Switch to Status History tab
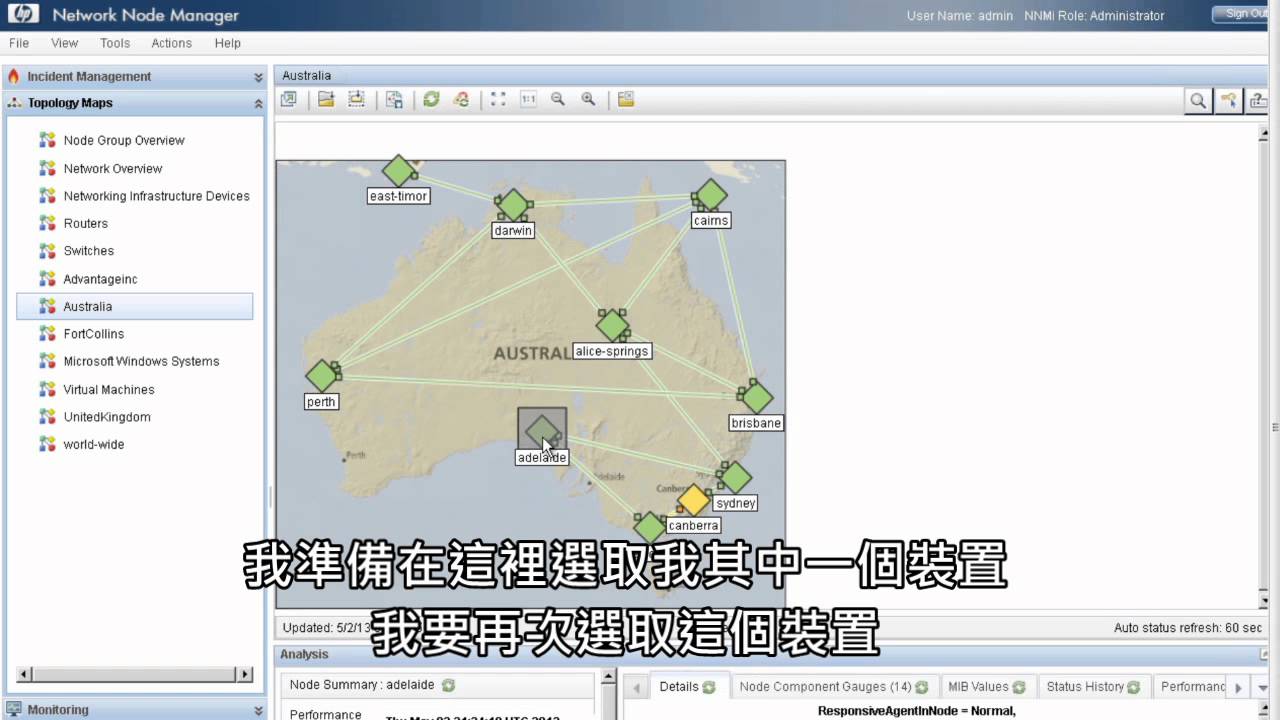This screenshot has height=720, width=1280. point(1092,687)
